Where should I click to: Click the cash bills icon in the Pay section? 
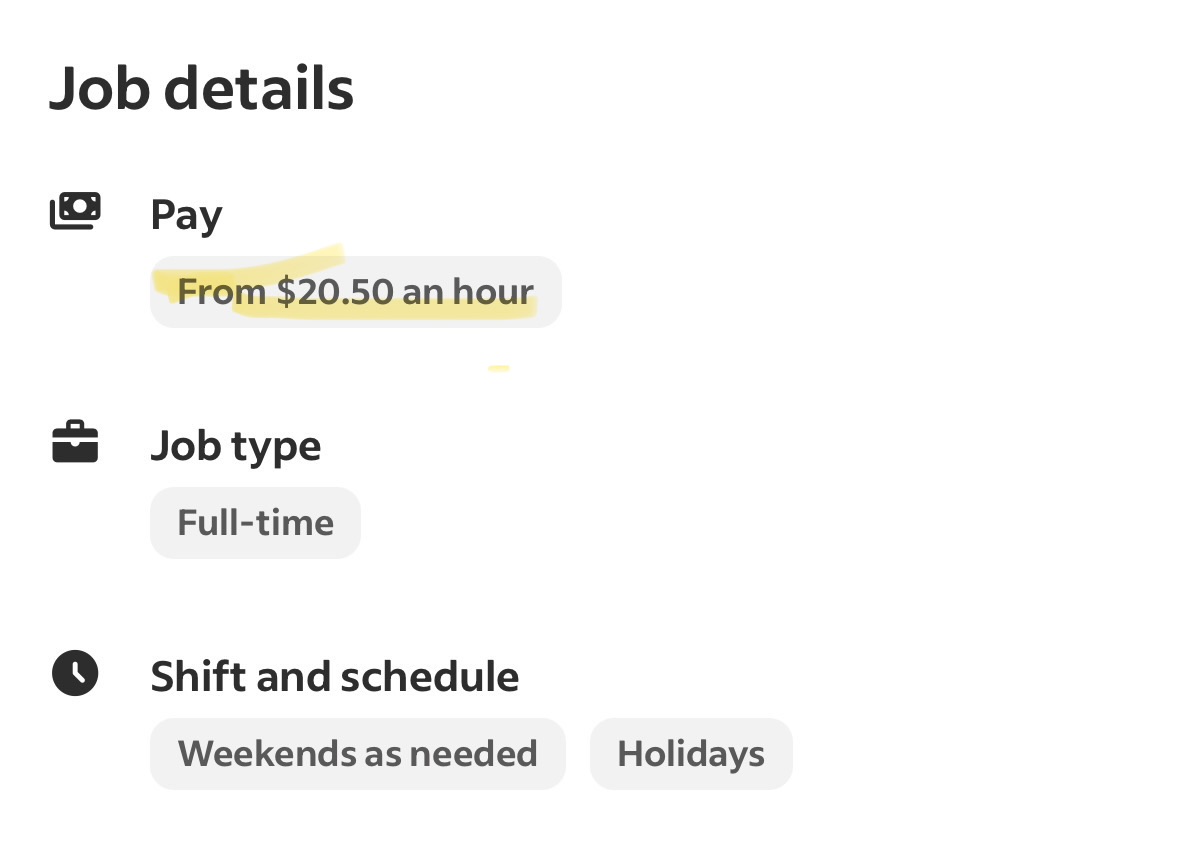click(75, 209)
